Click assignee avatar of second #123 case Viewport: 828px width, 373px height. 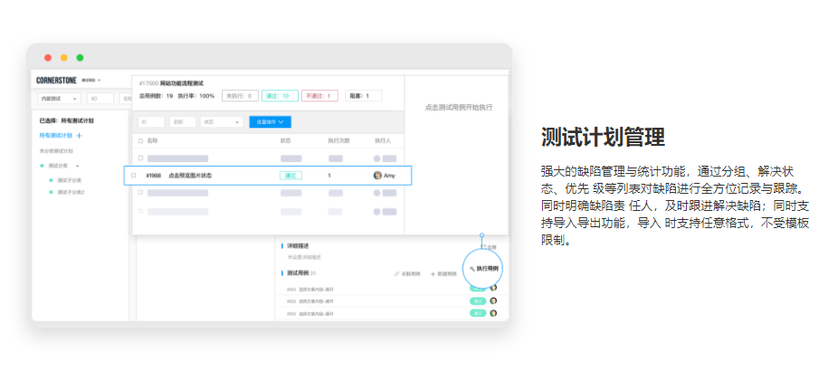pyautogui.click(x=493, y=301)
